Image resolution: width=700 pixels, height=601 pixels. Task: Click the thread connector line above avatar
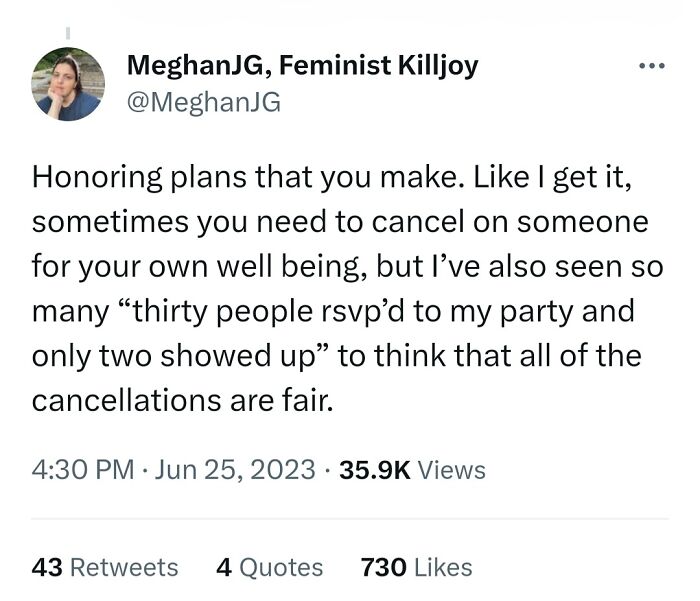[x=68, y=33]
